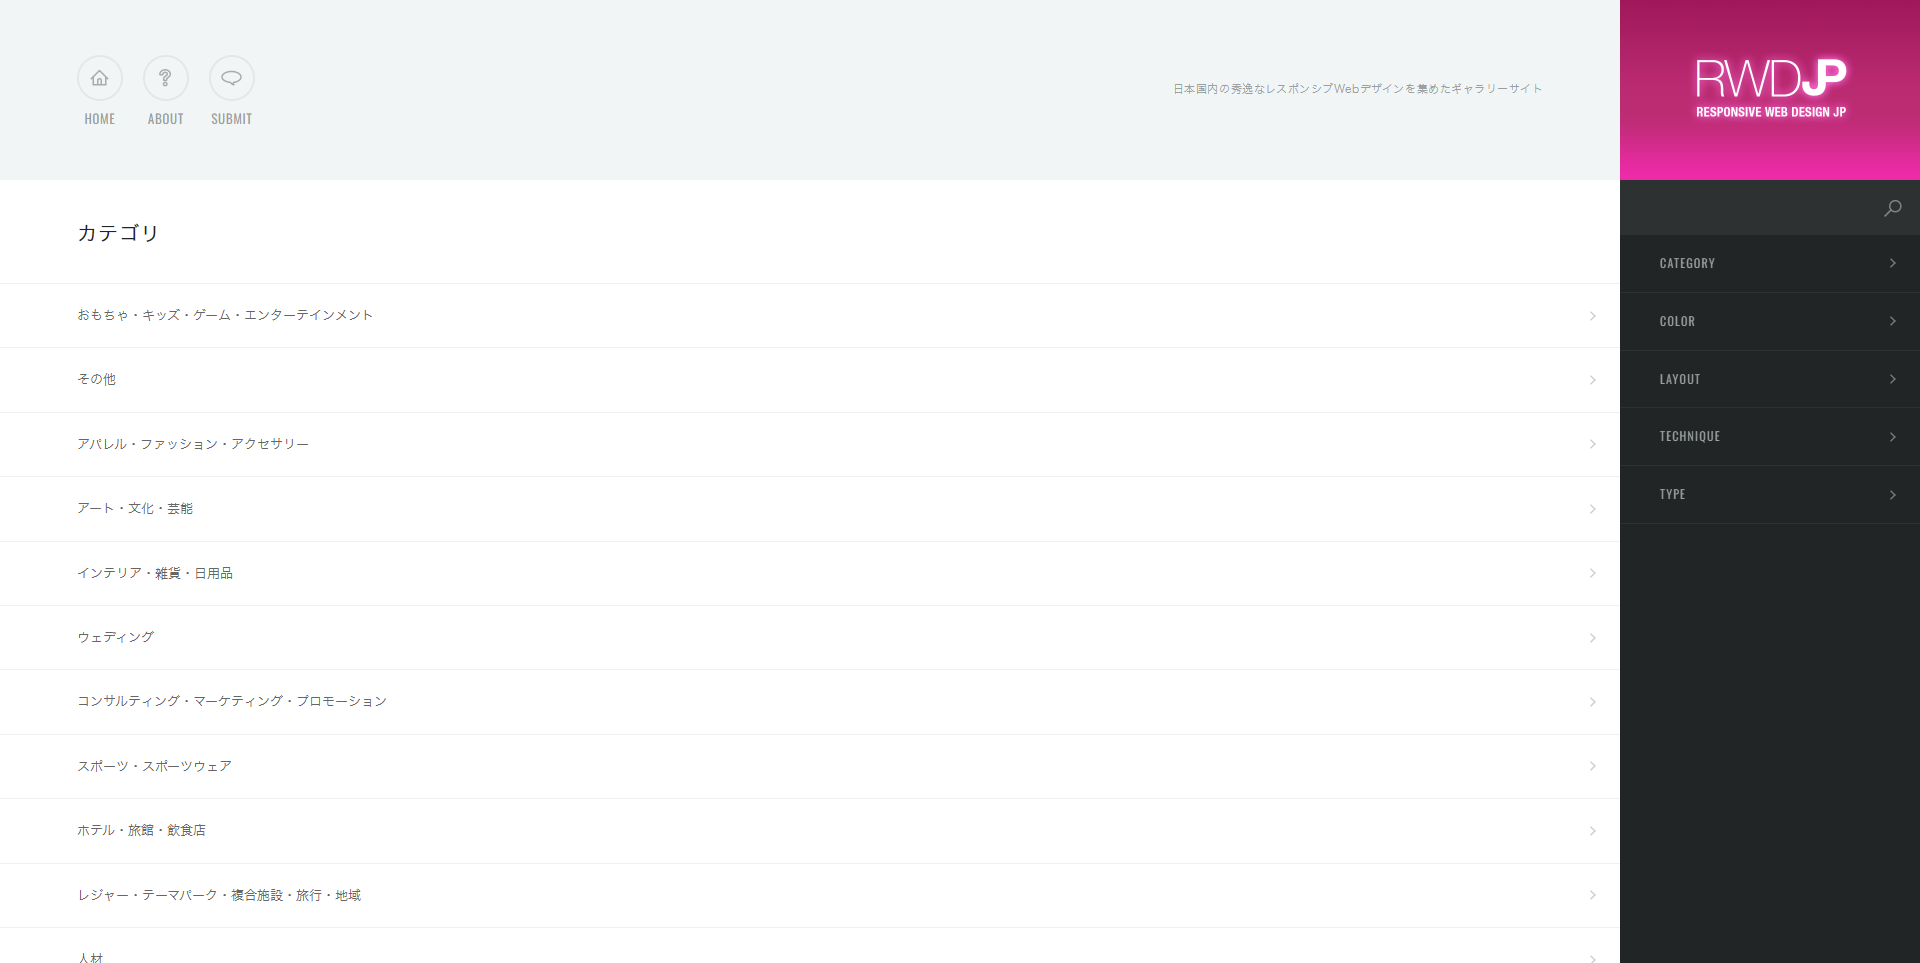Select the アート・文化・芸能 category
Viewport: 1920px width, 963px height.
[135, 509]
